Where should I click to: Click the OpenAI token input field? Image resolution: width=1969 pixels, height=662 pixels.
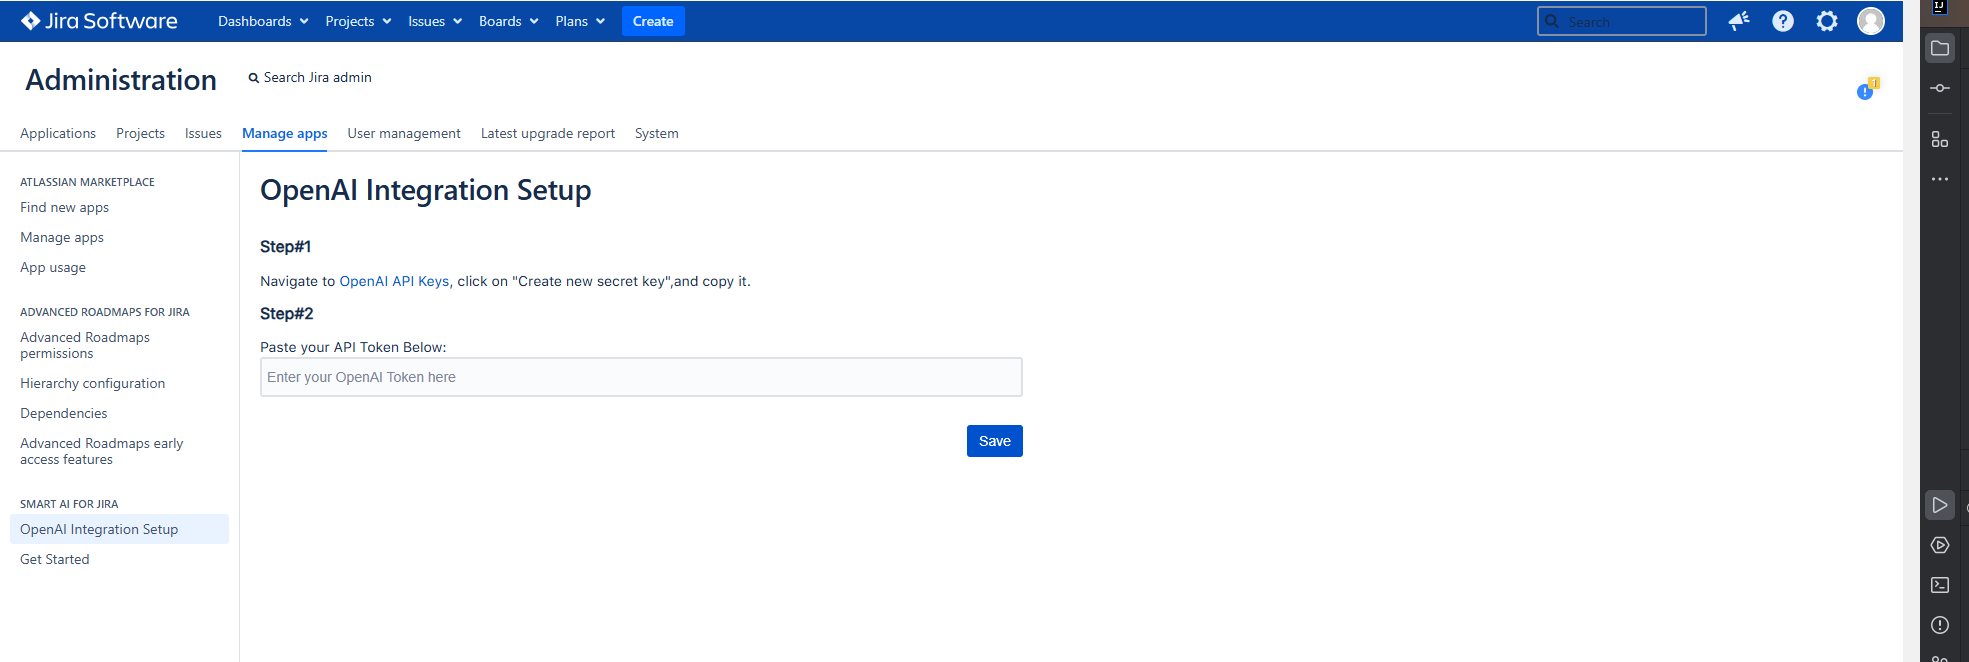pyautogui.click(x=641, y=377)
